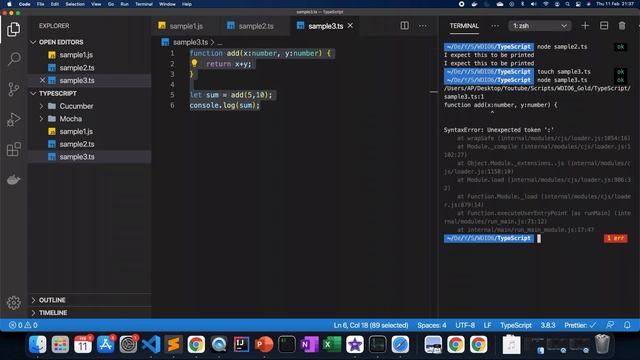Open sample1.js in Open Editors
This screenshot has width=640, height=360.
click(x=76, y=55)
